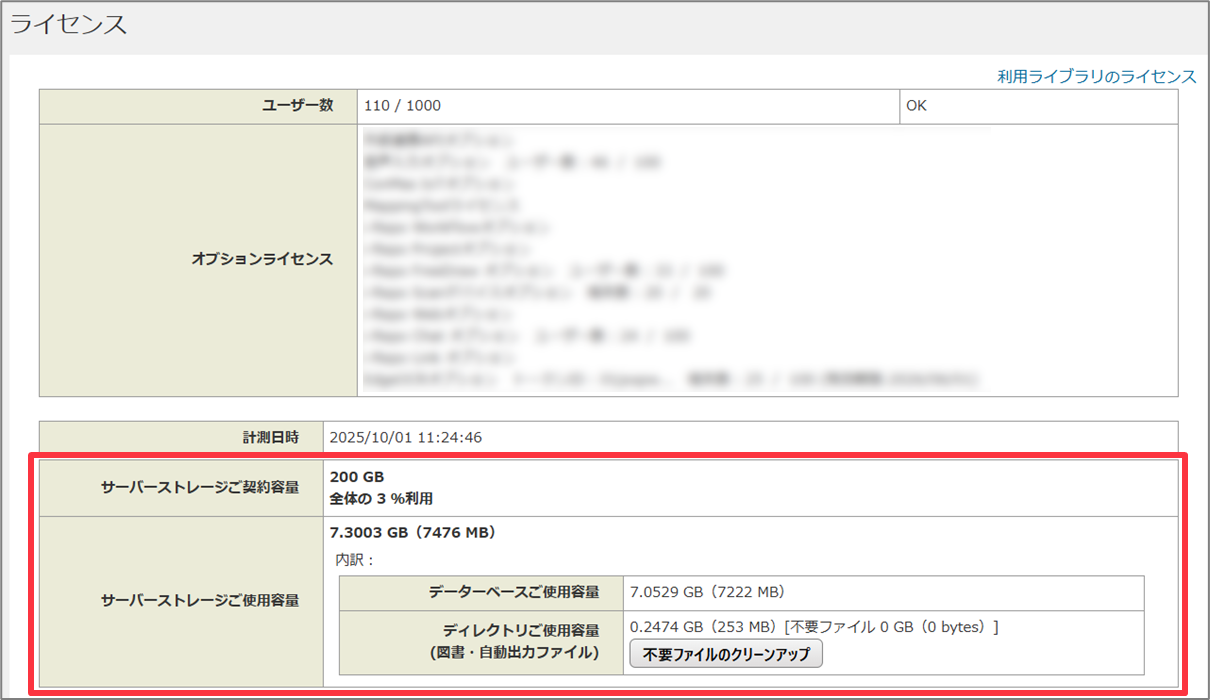Select the サーバーストレージご契約容量 label

[x=199, y=488]
